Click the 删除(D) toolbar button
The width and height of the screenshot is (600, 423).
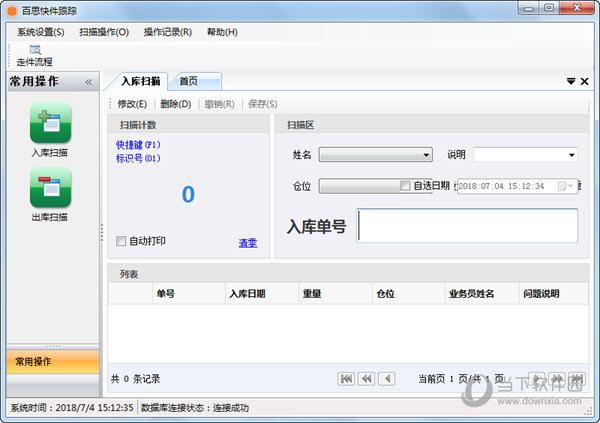coord(176,104)
